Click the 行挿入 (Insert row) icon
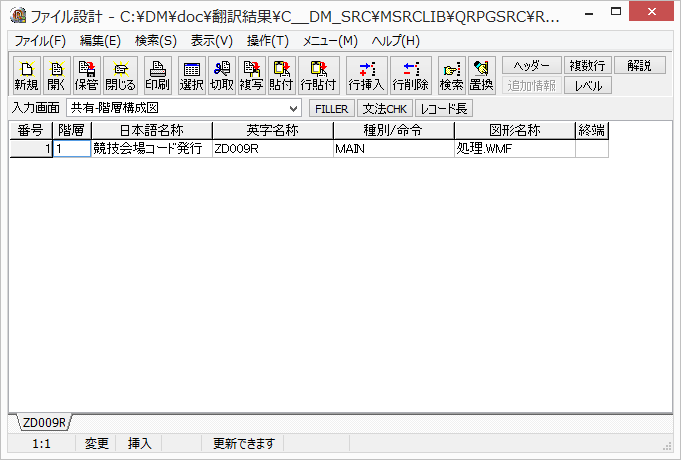 pos(367,75)
